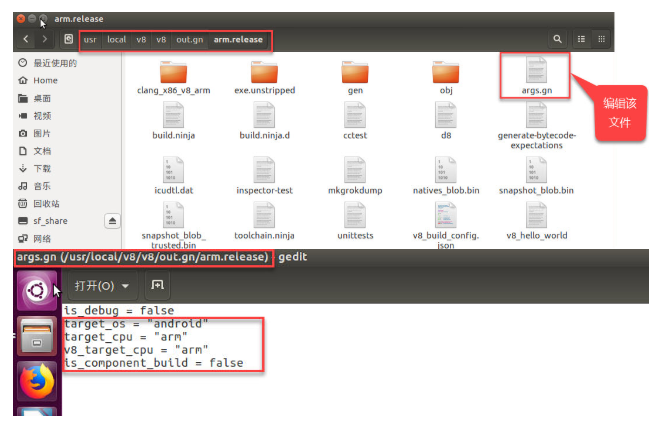Select the obj folder

tap(446, 78)
